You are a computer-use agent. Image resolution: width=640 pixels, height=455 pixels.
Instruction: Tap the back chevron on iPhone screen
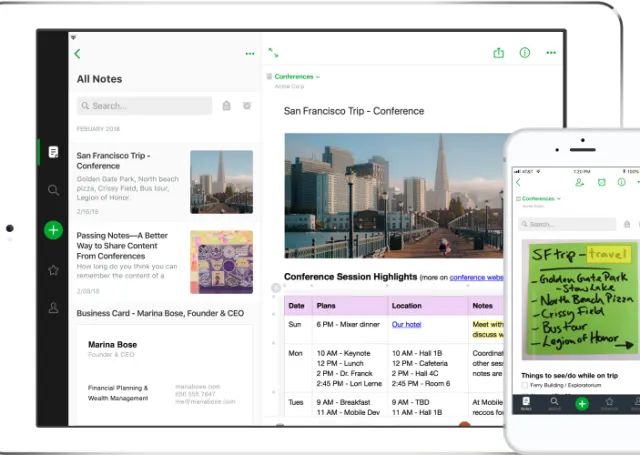pos(518,182)
